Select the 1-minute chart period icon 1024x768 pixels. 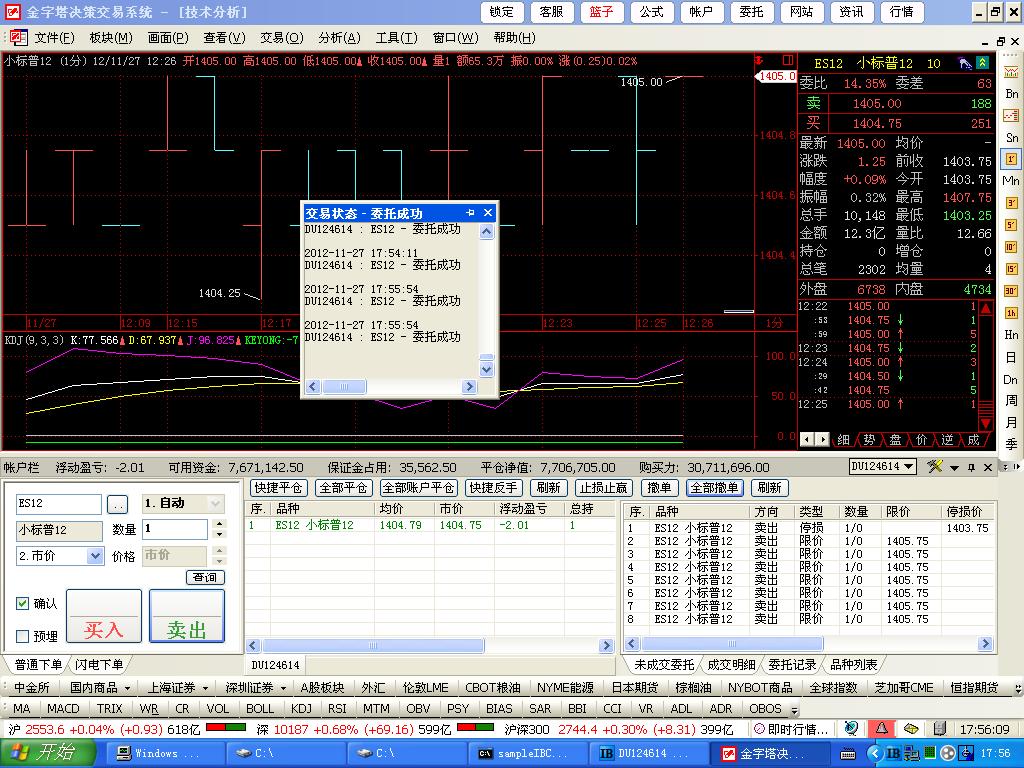click(x=1011, y=159)
